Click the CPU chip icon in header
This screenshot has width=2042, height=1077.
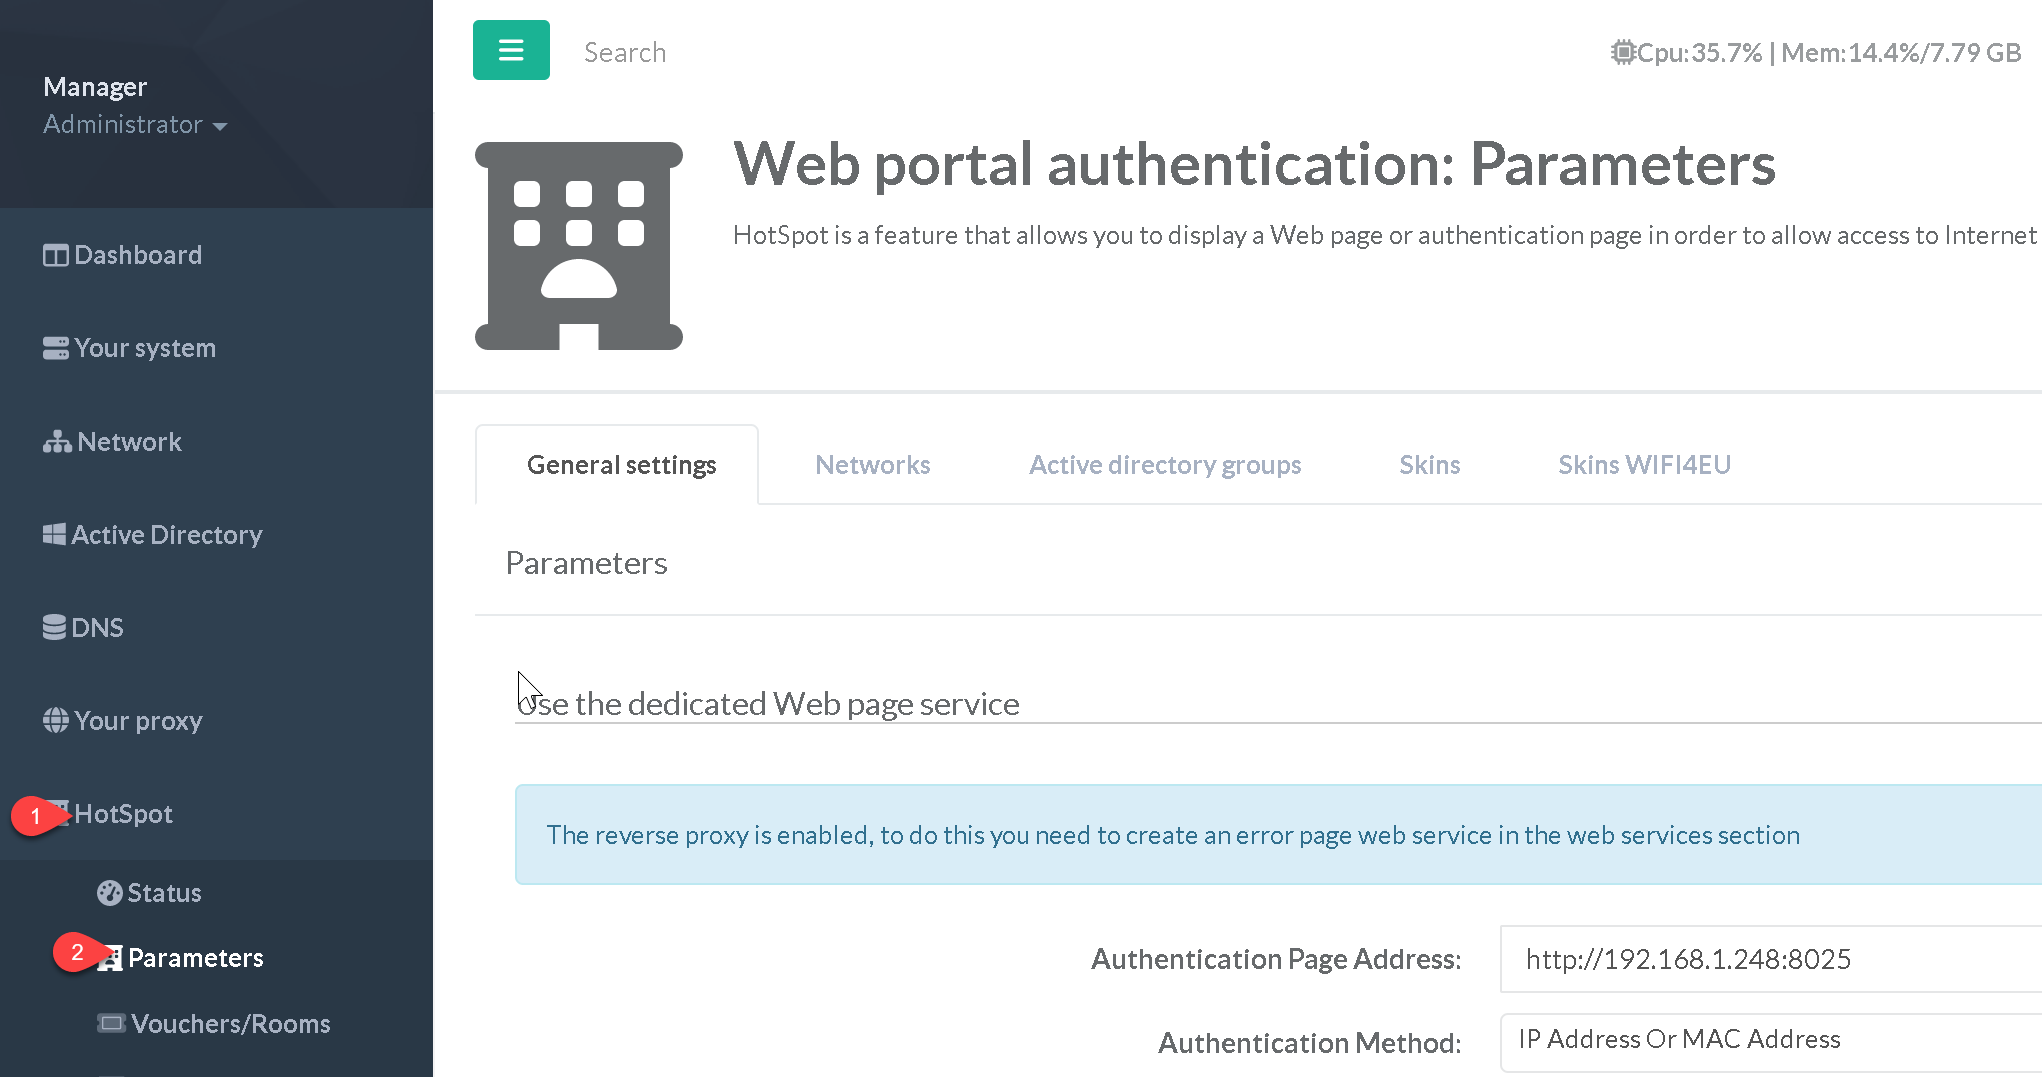(1622, 52)
